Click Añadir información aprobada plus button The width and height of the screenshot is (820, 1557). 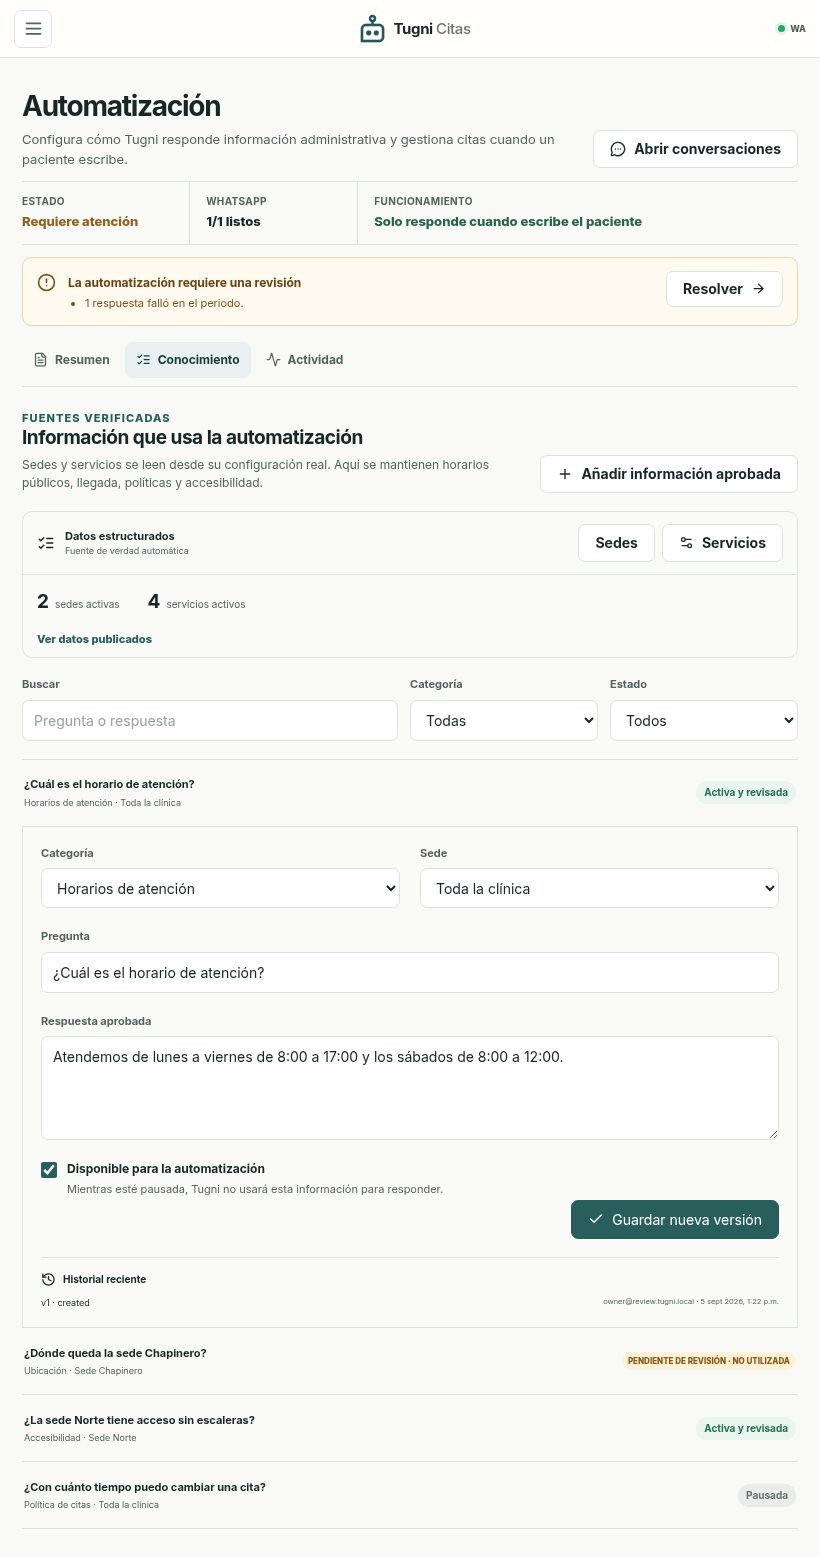point(669,474)
